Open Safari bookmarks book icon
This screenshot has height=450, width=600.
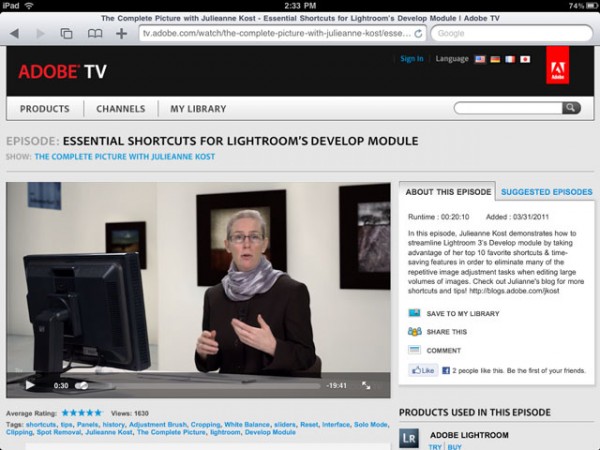(94, 33)
